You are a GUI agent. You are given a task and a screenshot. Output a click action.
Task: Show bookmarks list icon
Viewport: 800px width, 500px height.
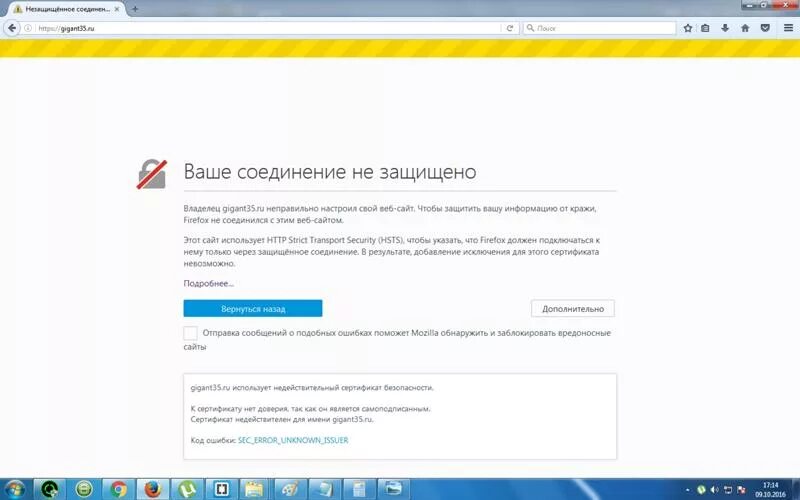pyautogui.click(x=705, y=28)
